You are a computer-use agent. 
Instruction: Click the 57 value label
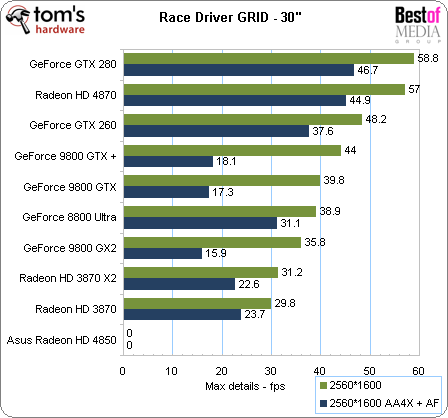414,89
